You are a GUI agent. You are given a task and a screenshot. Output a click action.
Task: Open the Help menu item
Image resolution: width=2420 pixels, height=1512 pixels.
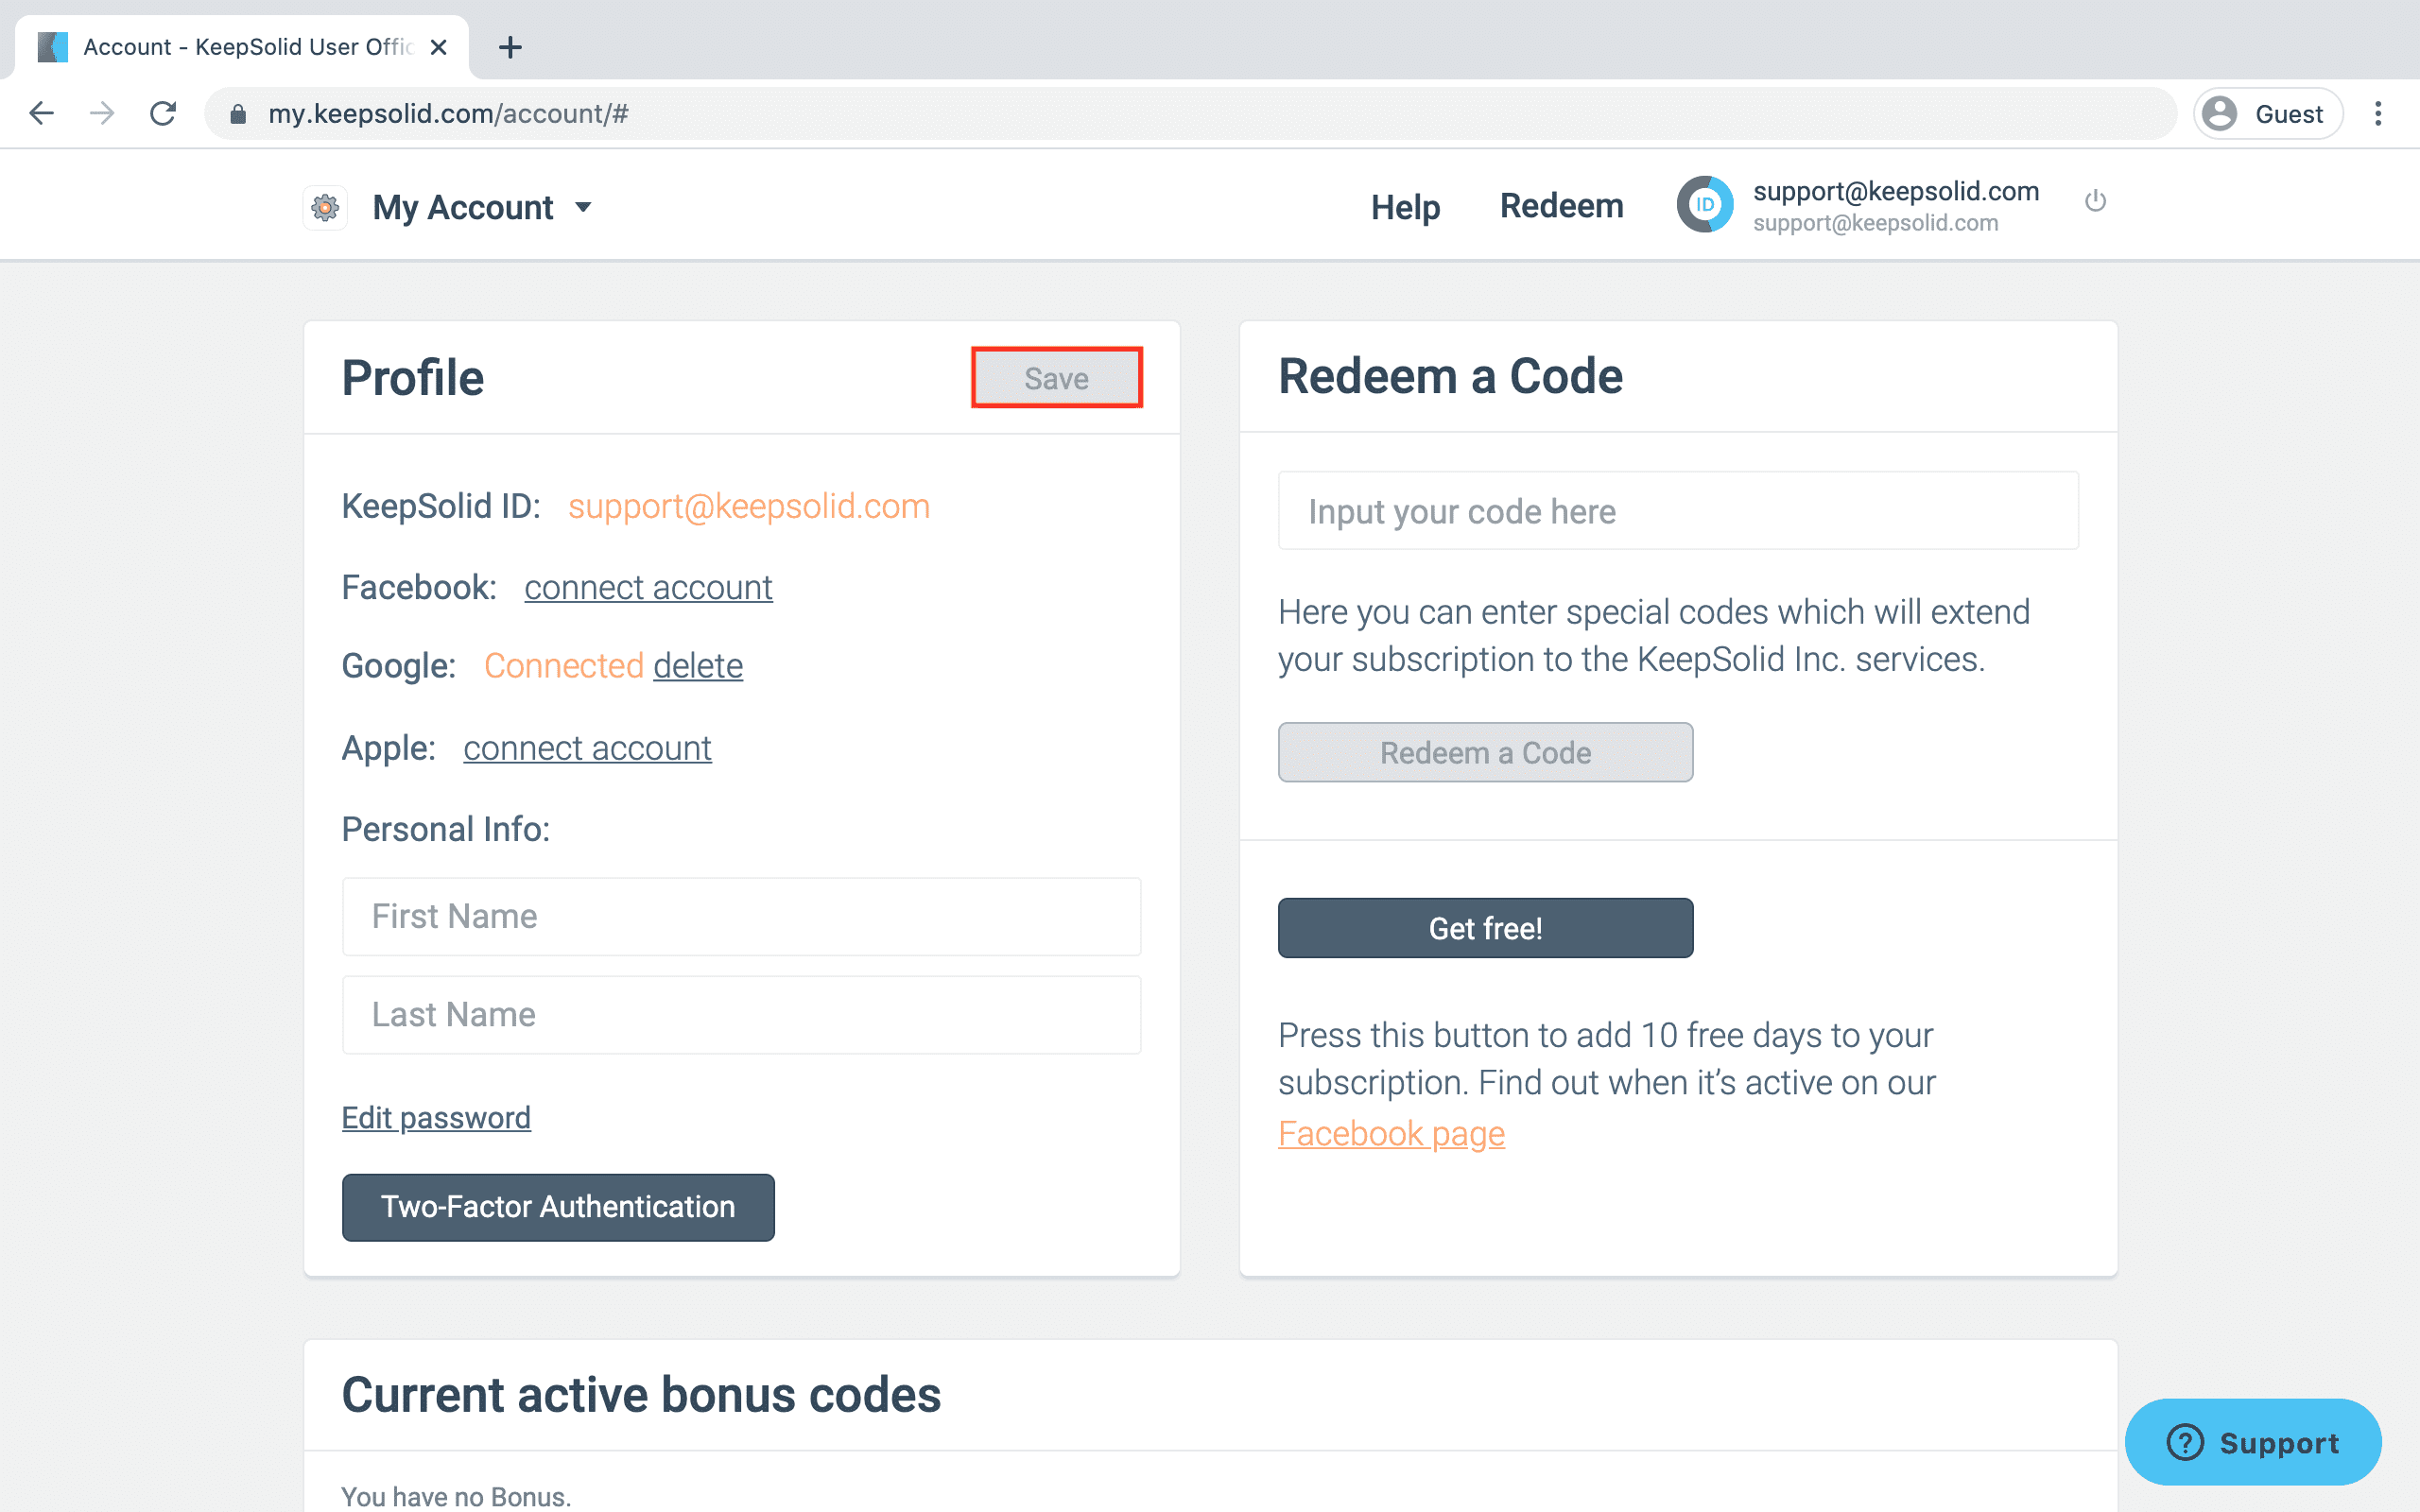click(1405, 207)
